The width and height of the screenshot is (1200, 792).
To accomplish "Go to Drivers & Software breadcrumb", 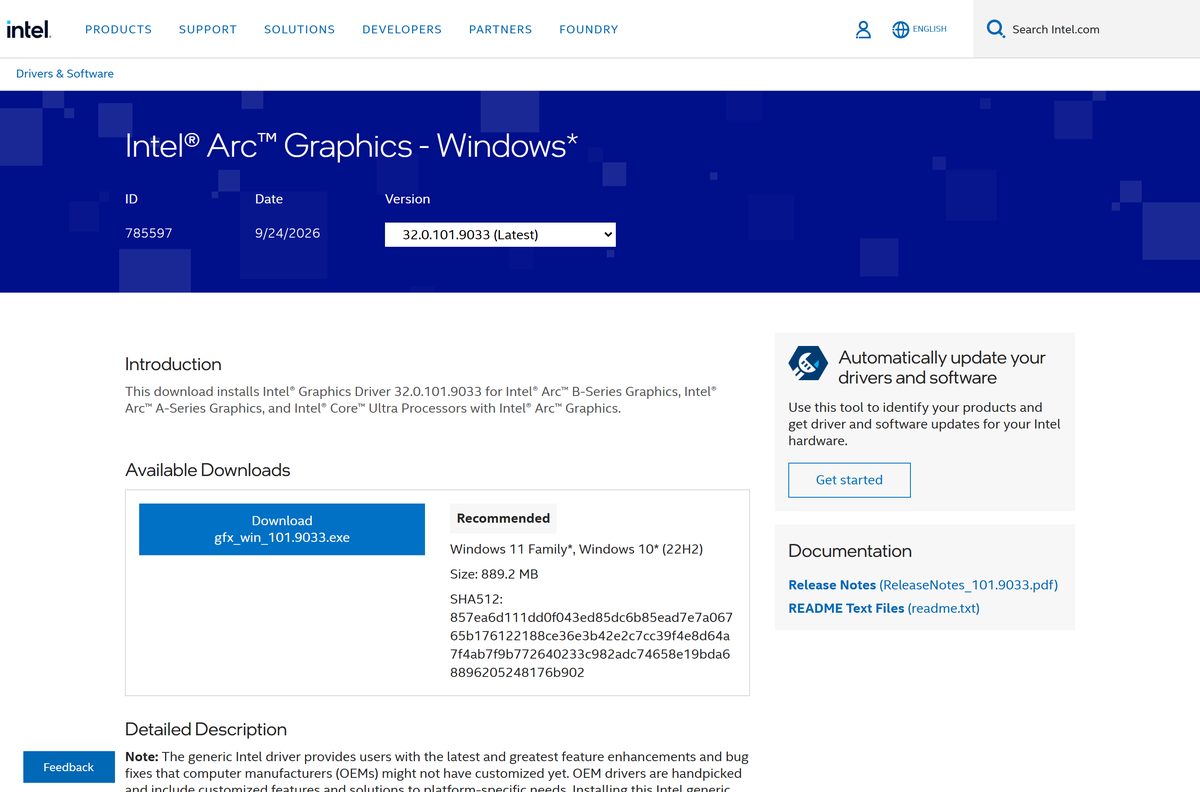I will tap(65, 74).
